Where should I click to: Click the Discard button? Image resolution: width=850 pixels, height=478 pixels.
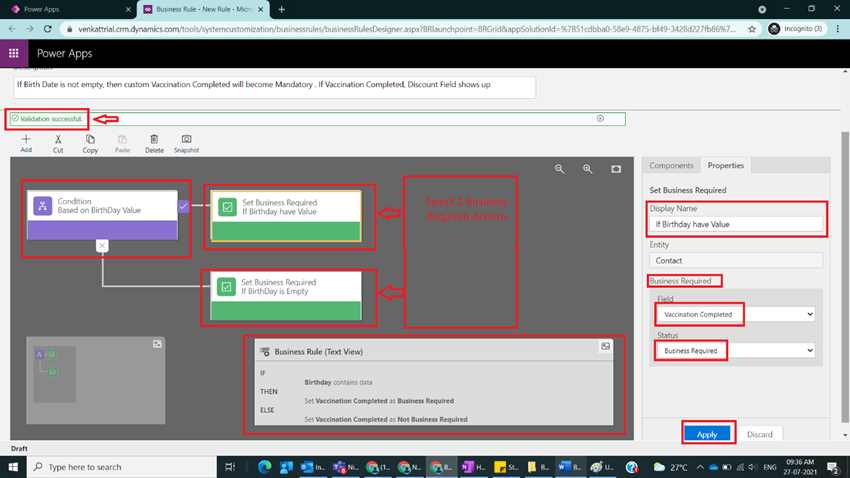coord(759,434)
